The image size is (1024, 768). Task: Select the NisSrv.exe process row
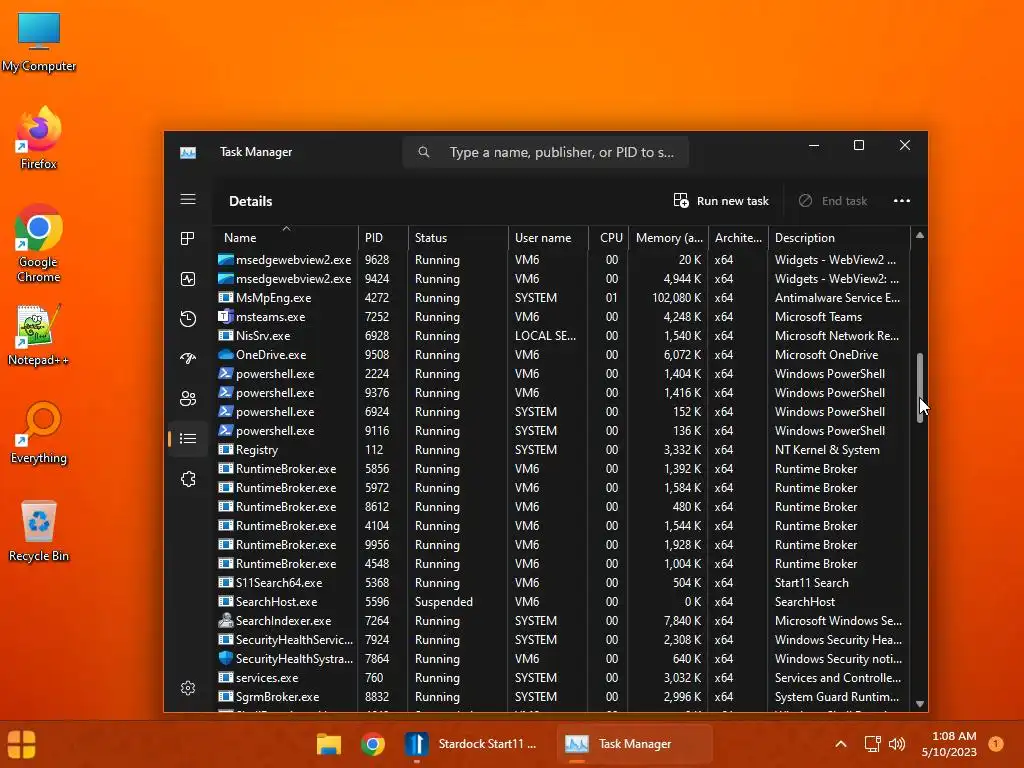coord(562,336)
